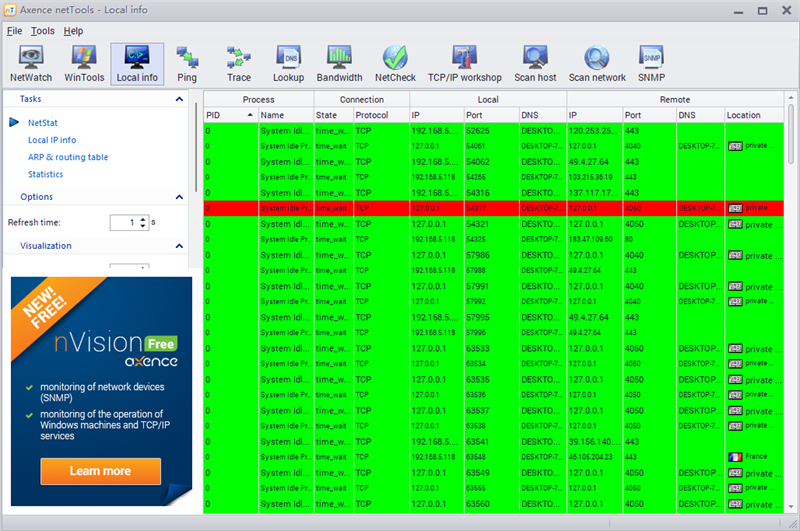Viewport: 800px width, 531px height.
Task: Open the NetCheck tool
Action: coord(395,64)
